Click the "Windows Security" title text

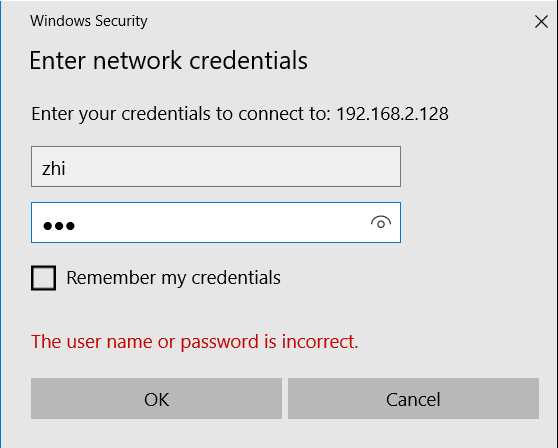[89, 21]
